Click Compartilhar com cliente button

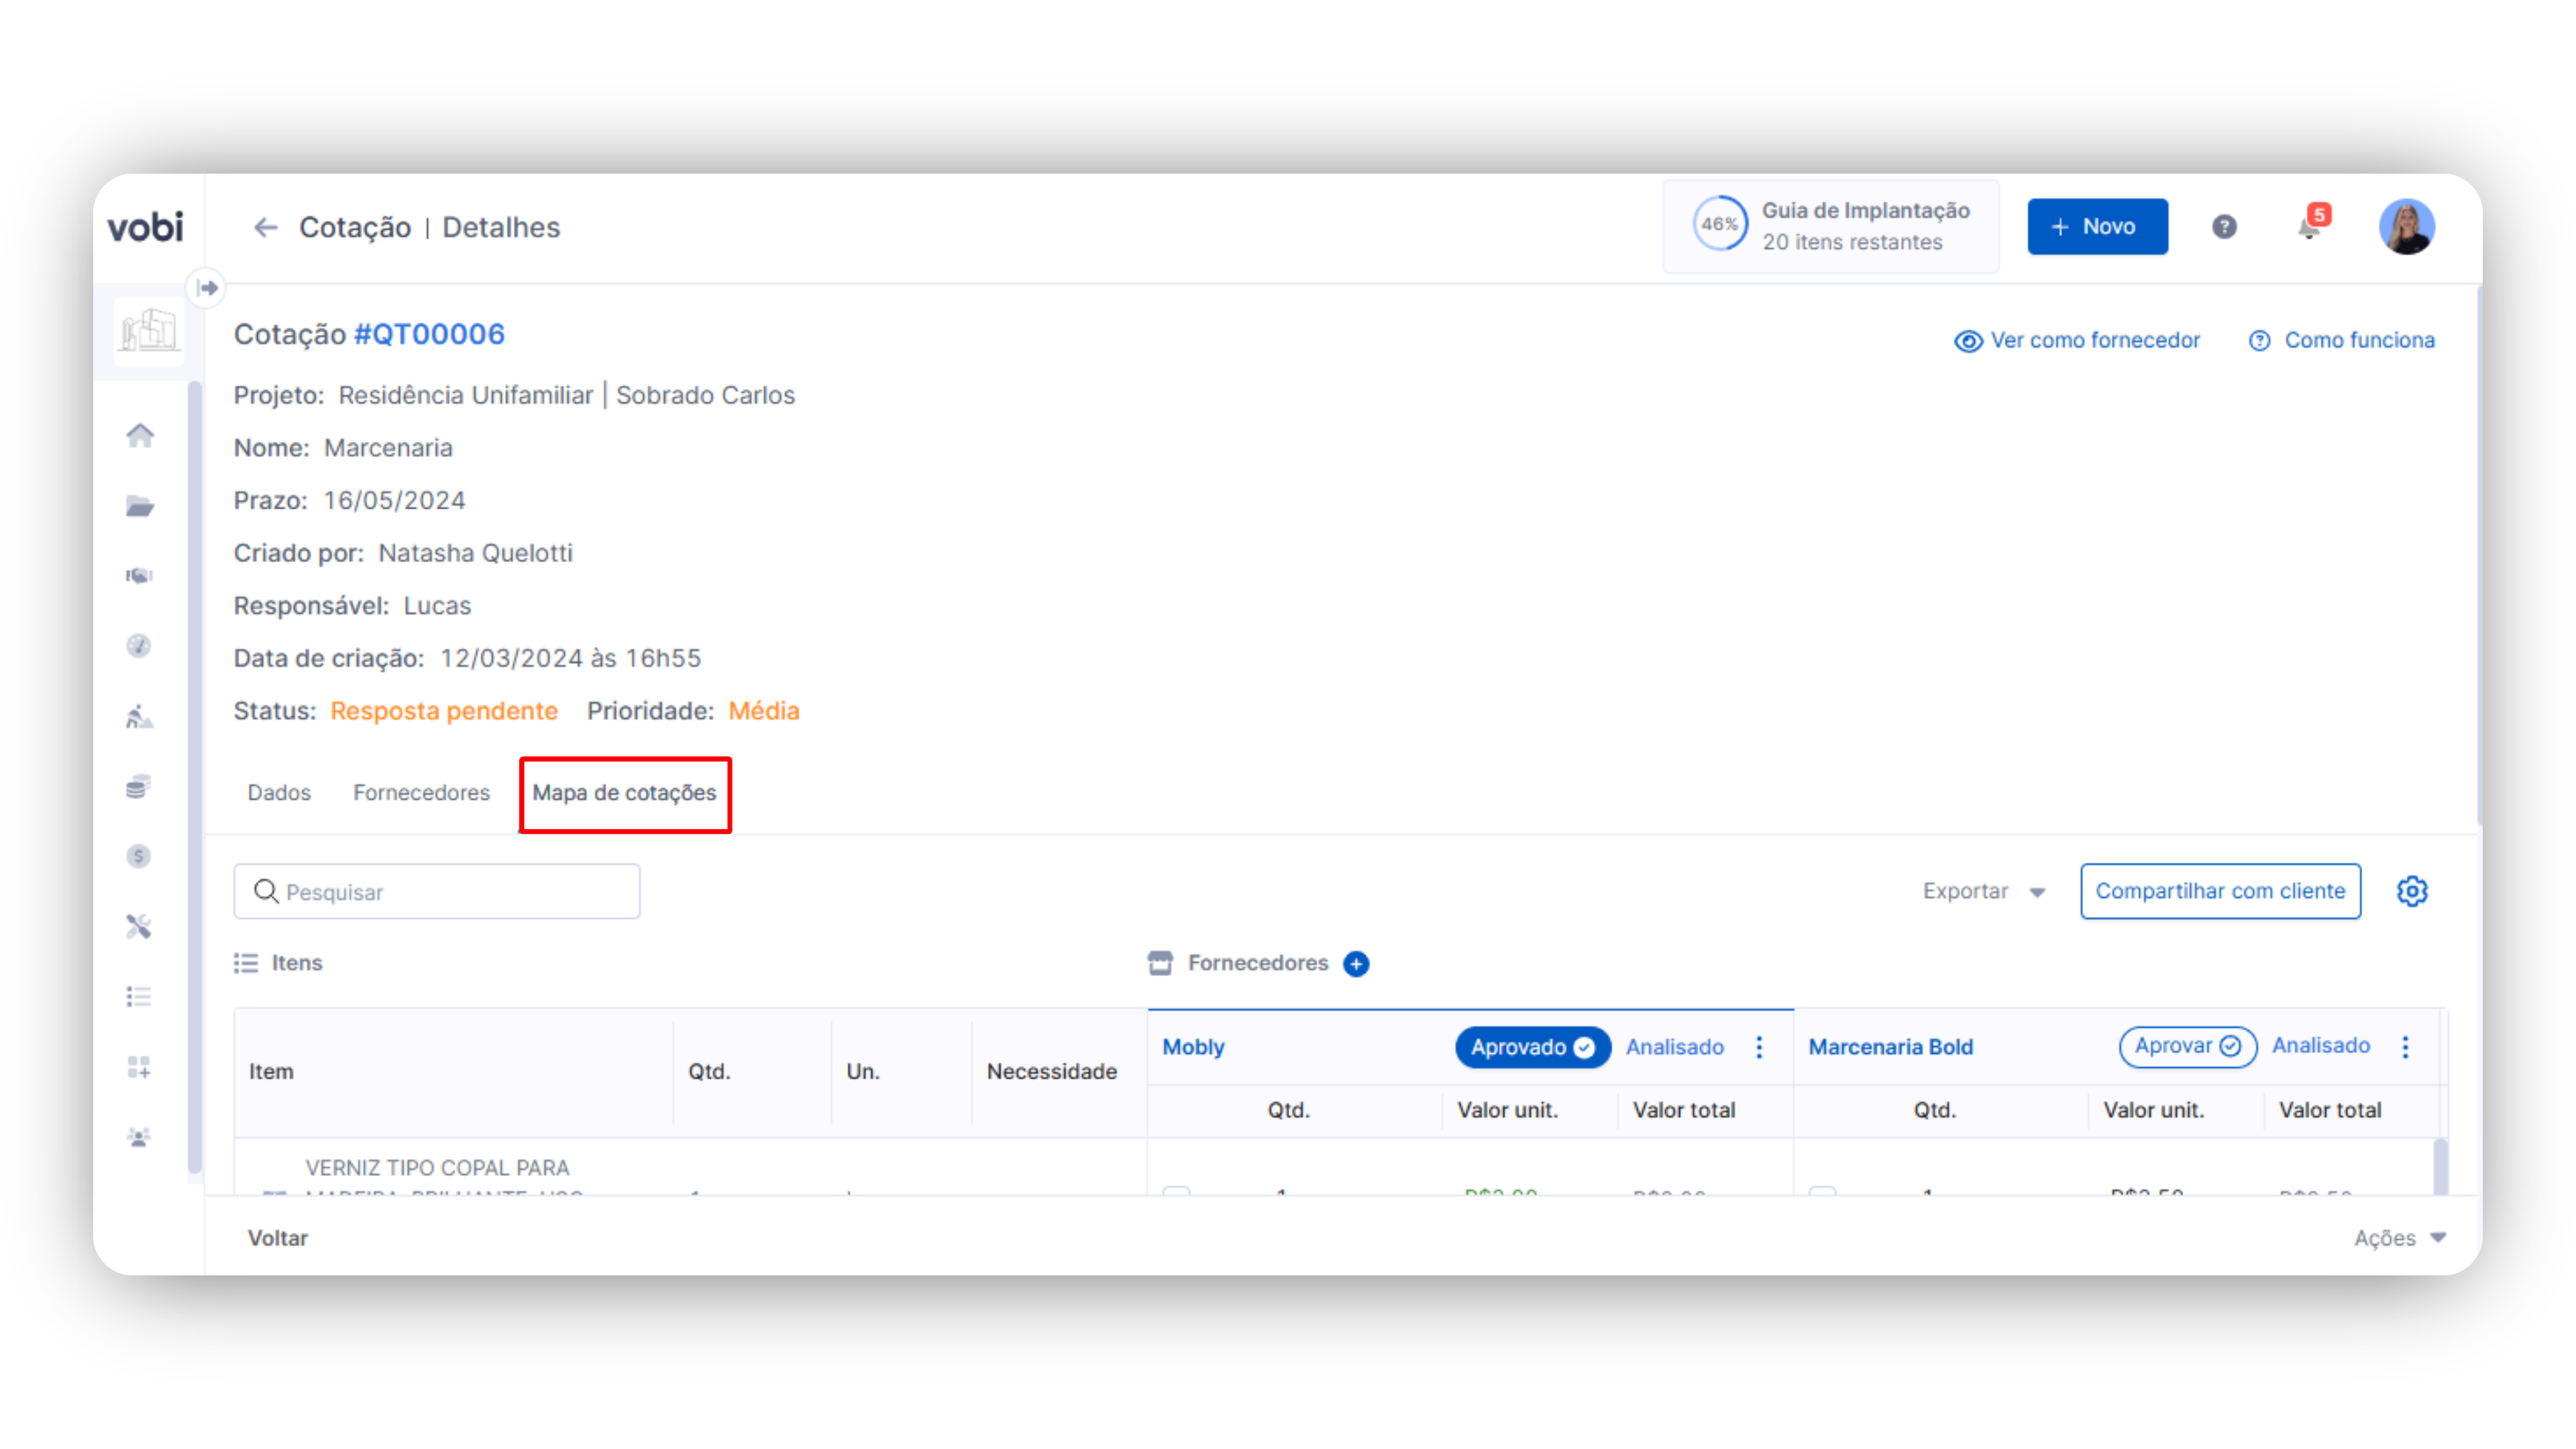(x=2220, y=891)
